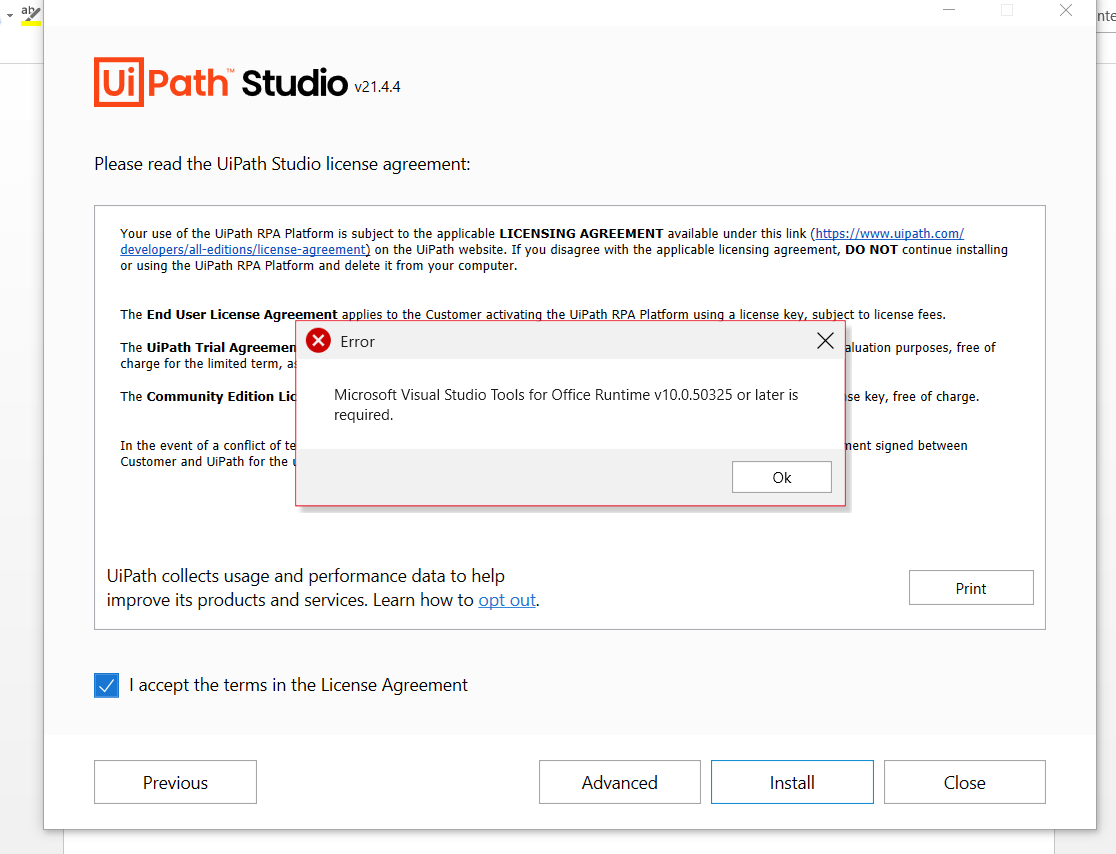Viewport: 1116px width, 854px height.
Task: Click the Install button
Action: pos(792,782)
